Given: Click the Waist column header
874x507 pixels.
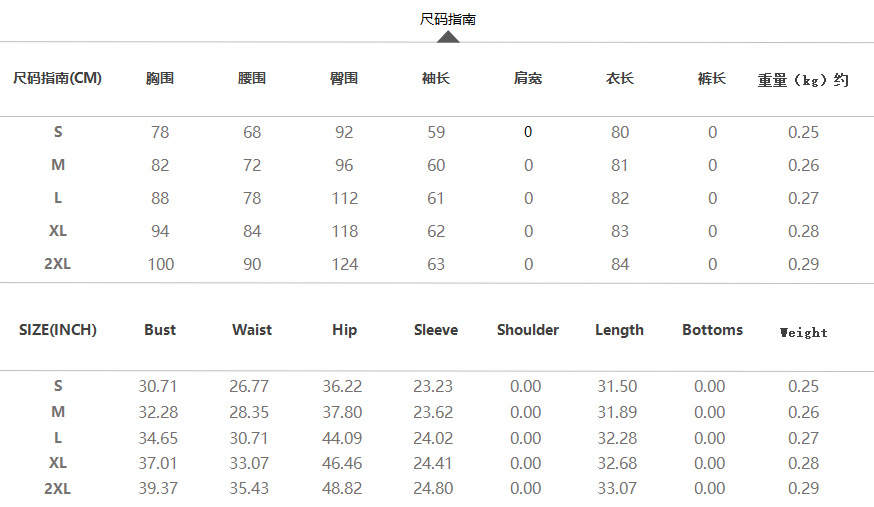Looking at the screenshot, I should tap(252, 330).
